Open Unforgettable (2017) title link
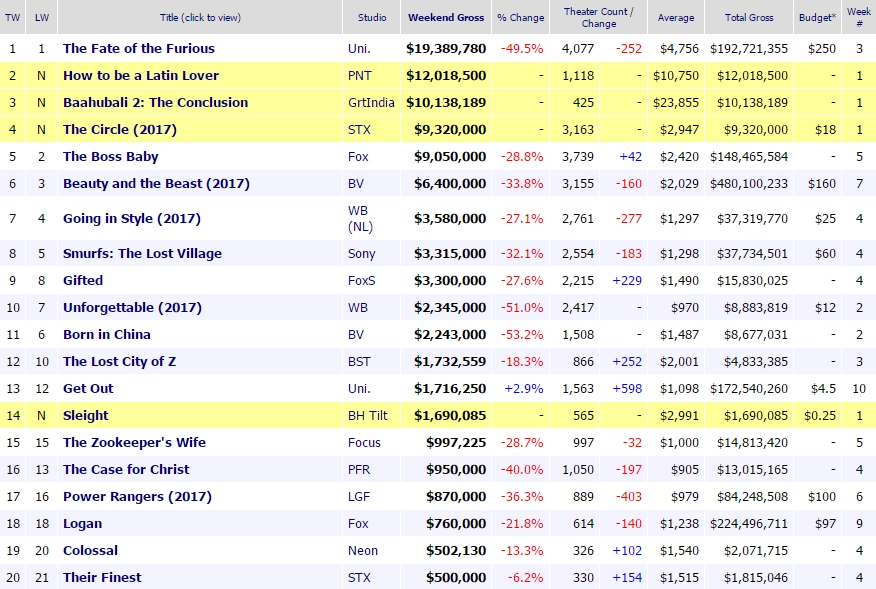Viewport: 876px width, 589px height. coord(132,307)
